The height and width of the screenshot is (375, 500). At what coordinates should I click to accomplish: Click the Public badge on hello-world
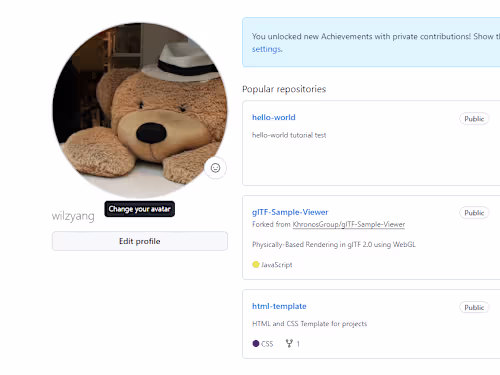[474, 119]
